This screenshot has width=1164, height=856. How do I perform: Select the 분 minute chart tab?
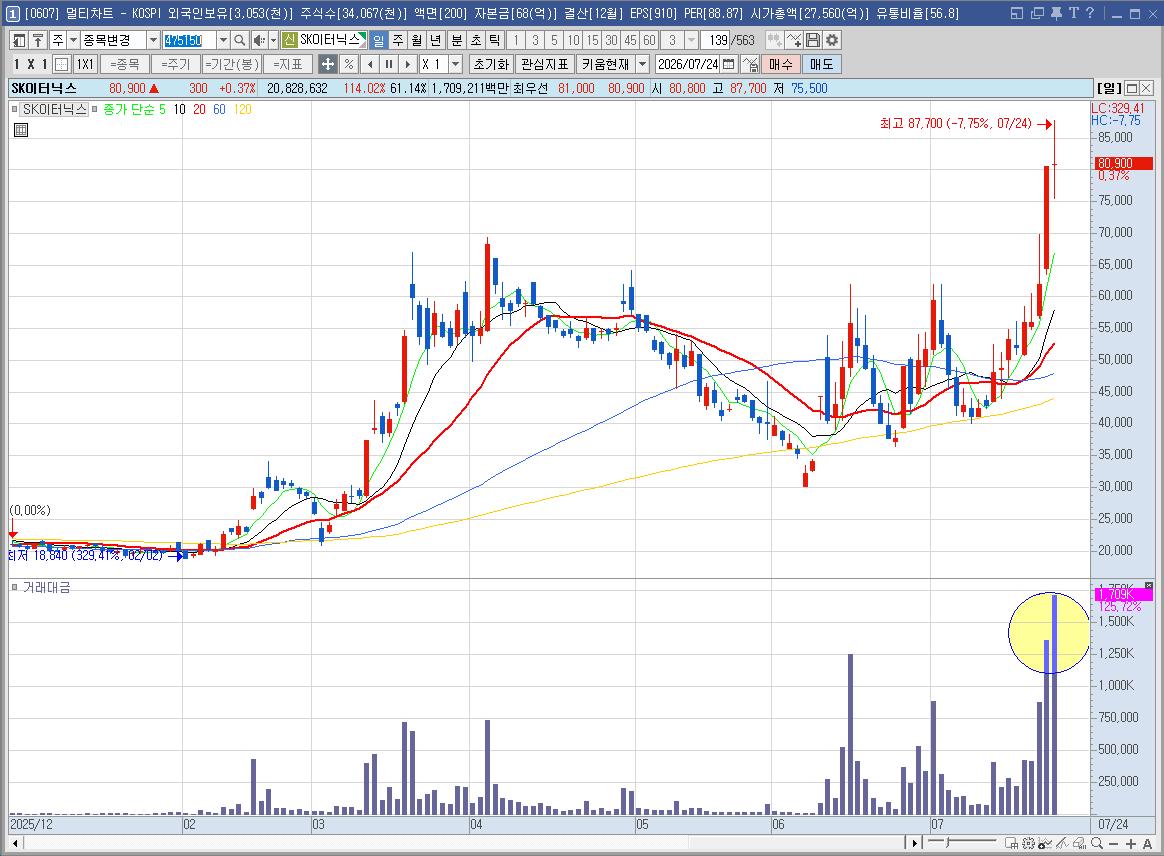pyautogui.click(x=456, y=40)
